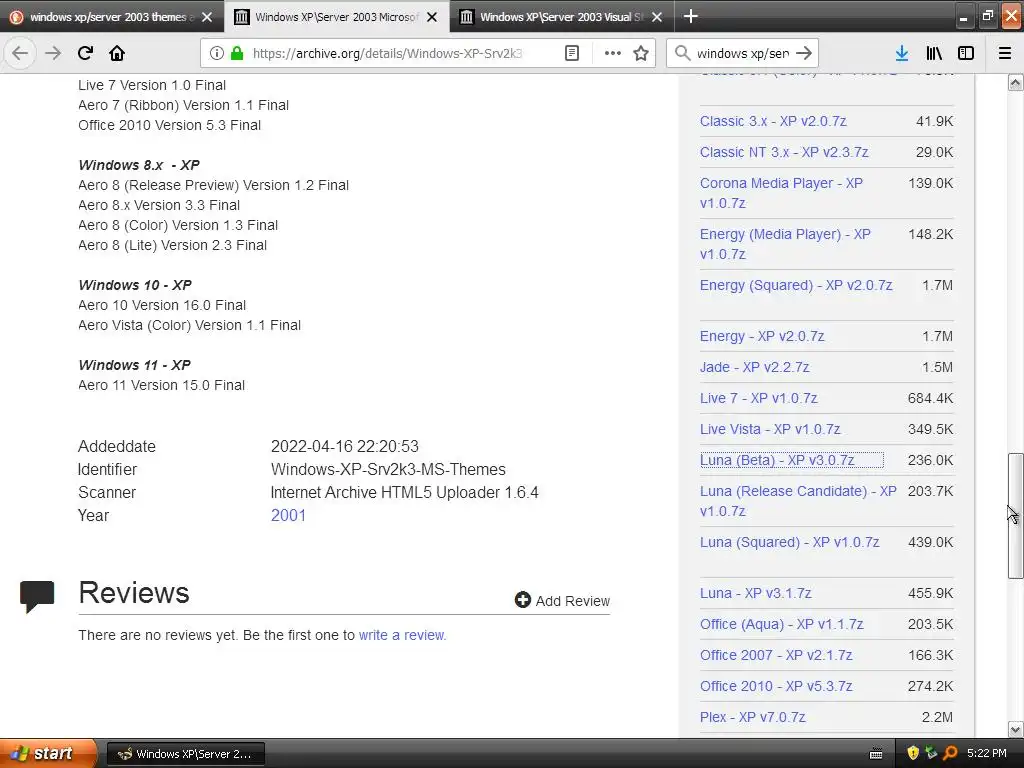Download Live 7 - XP v1.0.7z
1024x768 pixels.
[x=759, y=398]
